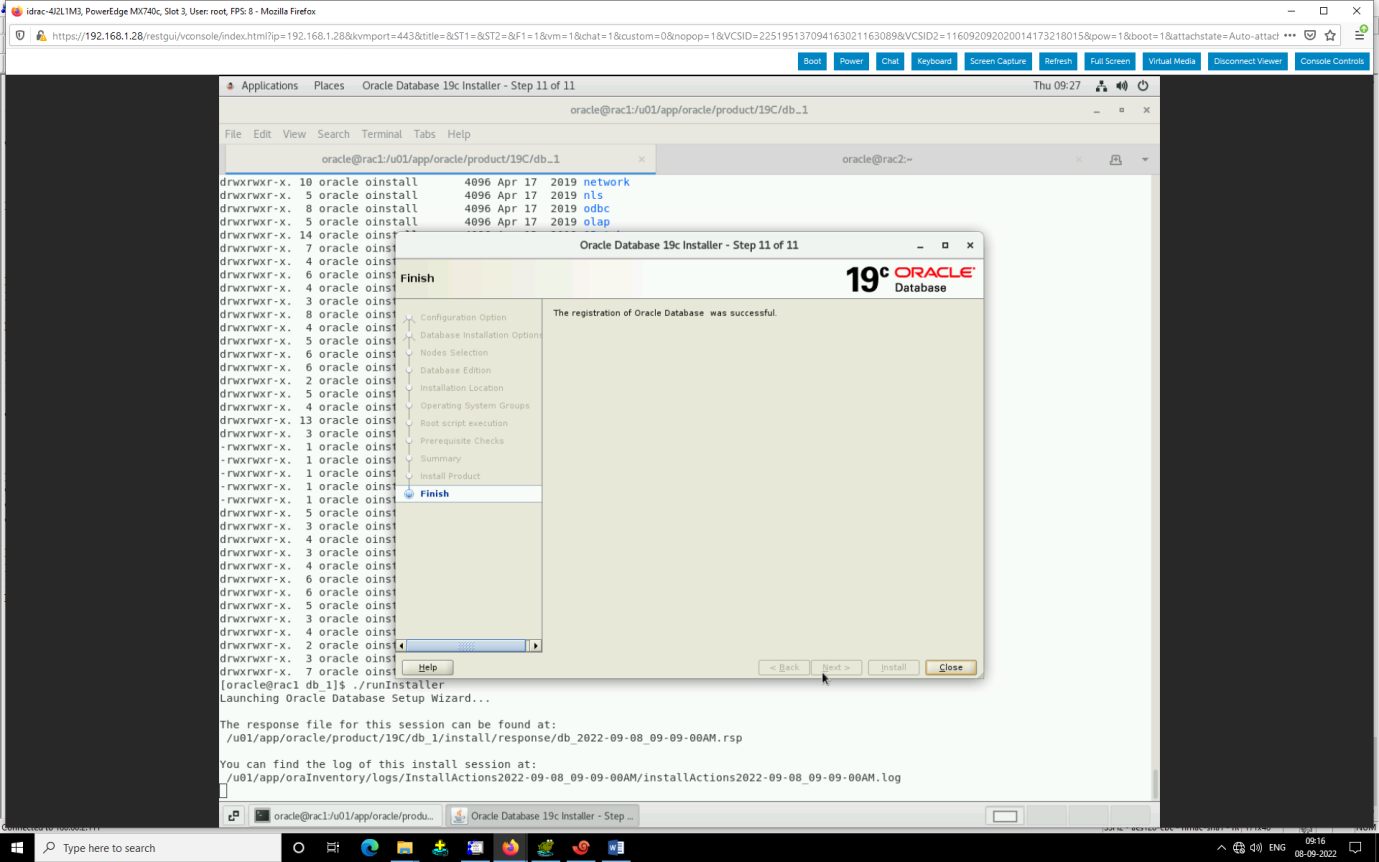Click the Cortana circle icon

tap(298, 848)
